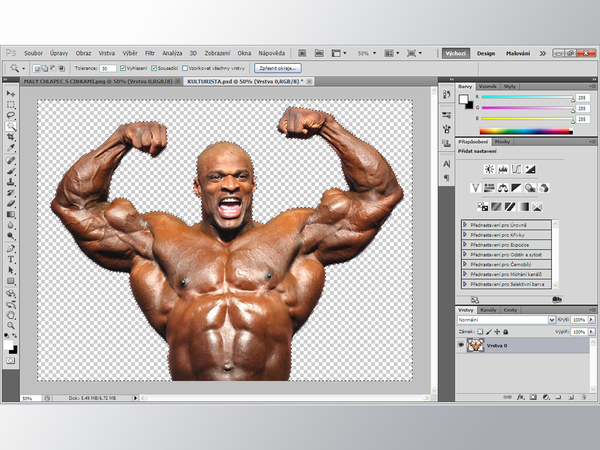Select the Move tool in the toolbox
The width and height of the screenshot is (600, 450).
[x=11, y=92]
